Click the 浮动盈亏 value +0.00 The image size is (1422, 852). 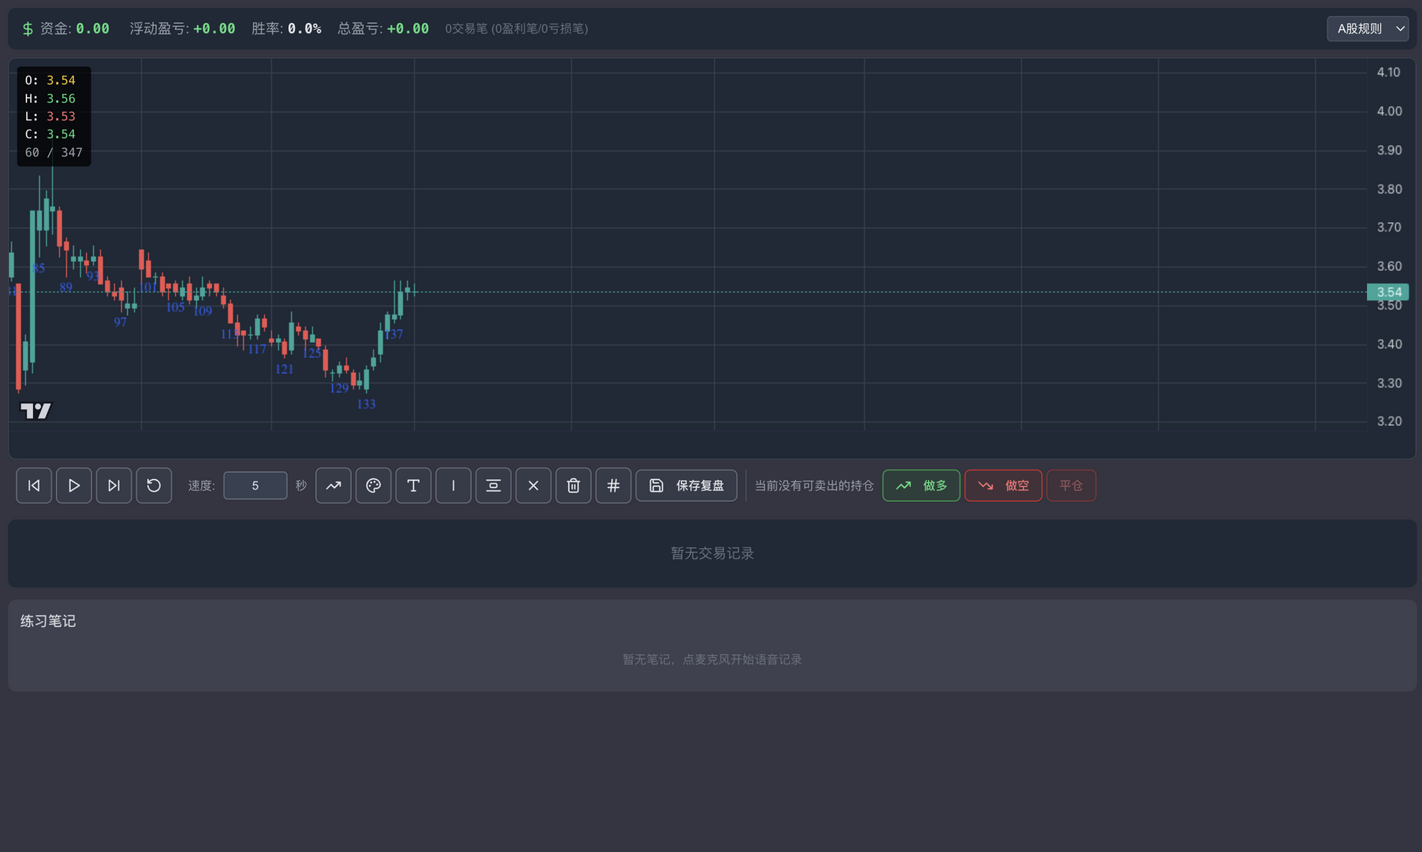point(214,29)
